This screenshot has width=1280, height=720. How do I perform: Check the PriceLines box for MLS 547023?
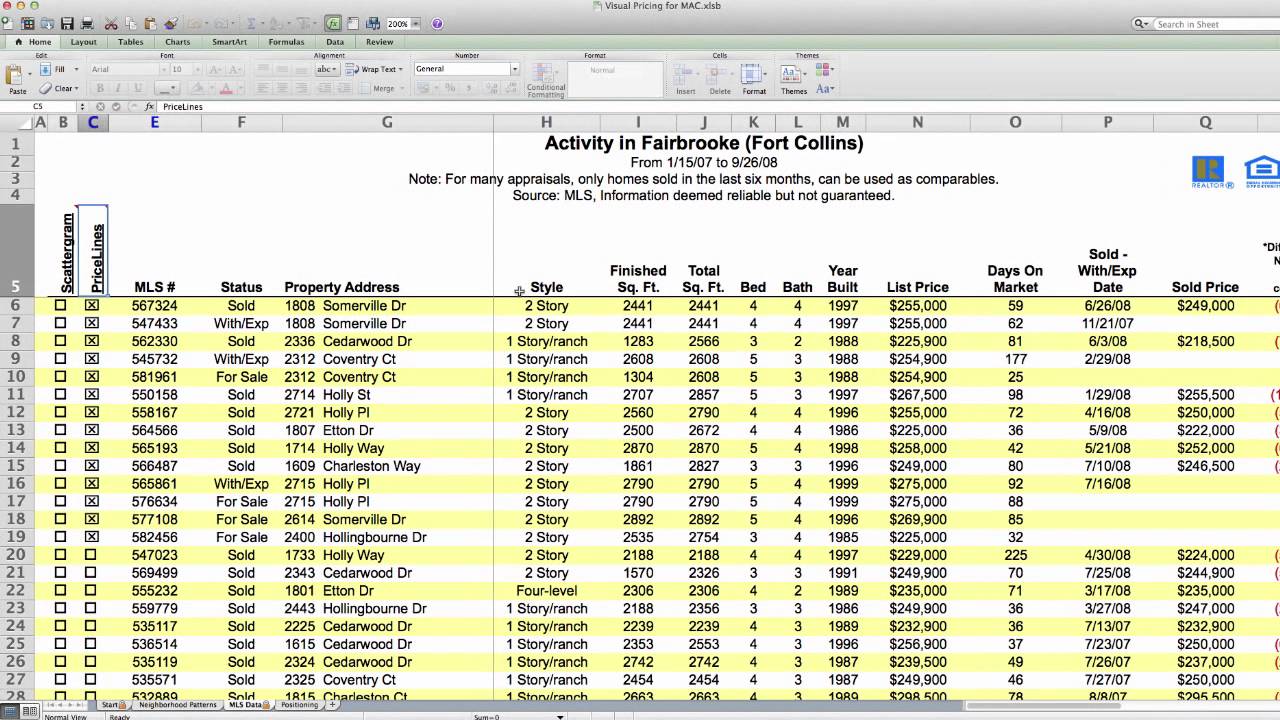(91, 555)
